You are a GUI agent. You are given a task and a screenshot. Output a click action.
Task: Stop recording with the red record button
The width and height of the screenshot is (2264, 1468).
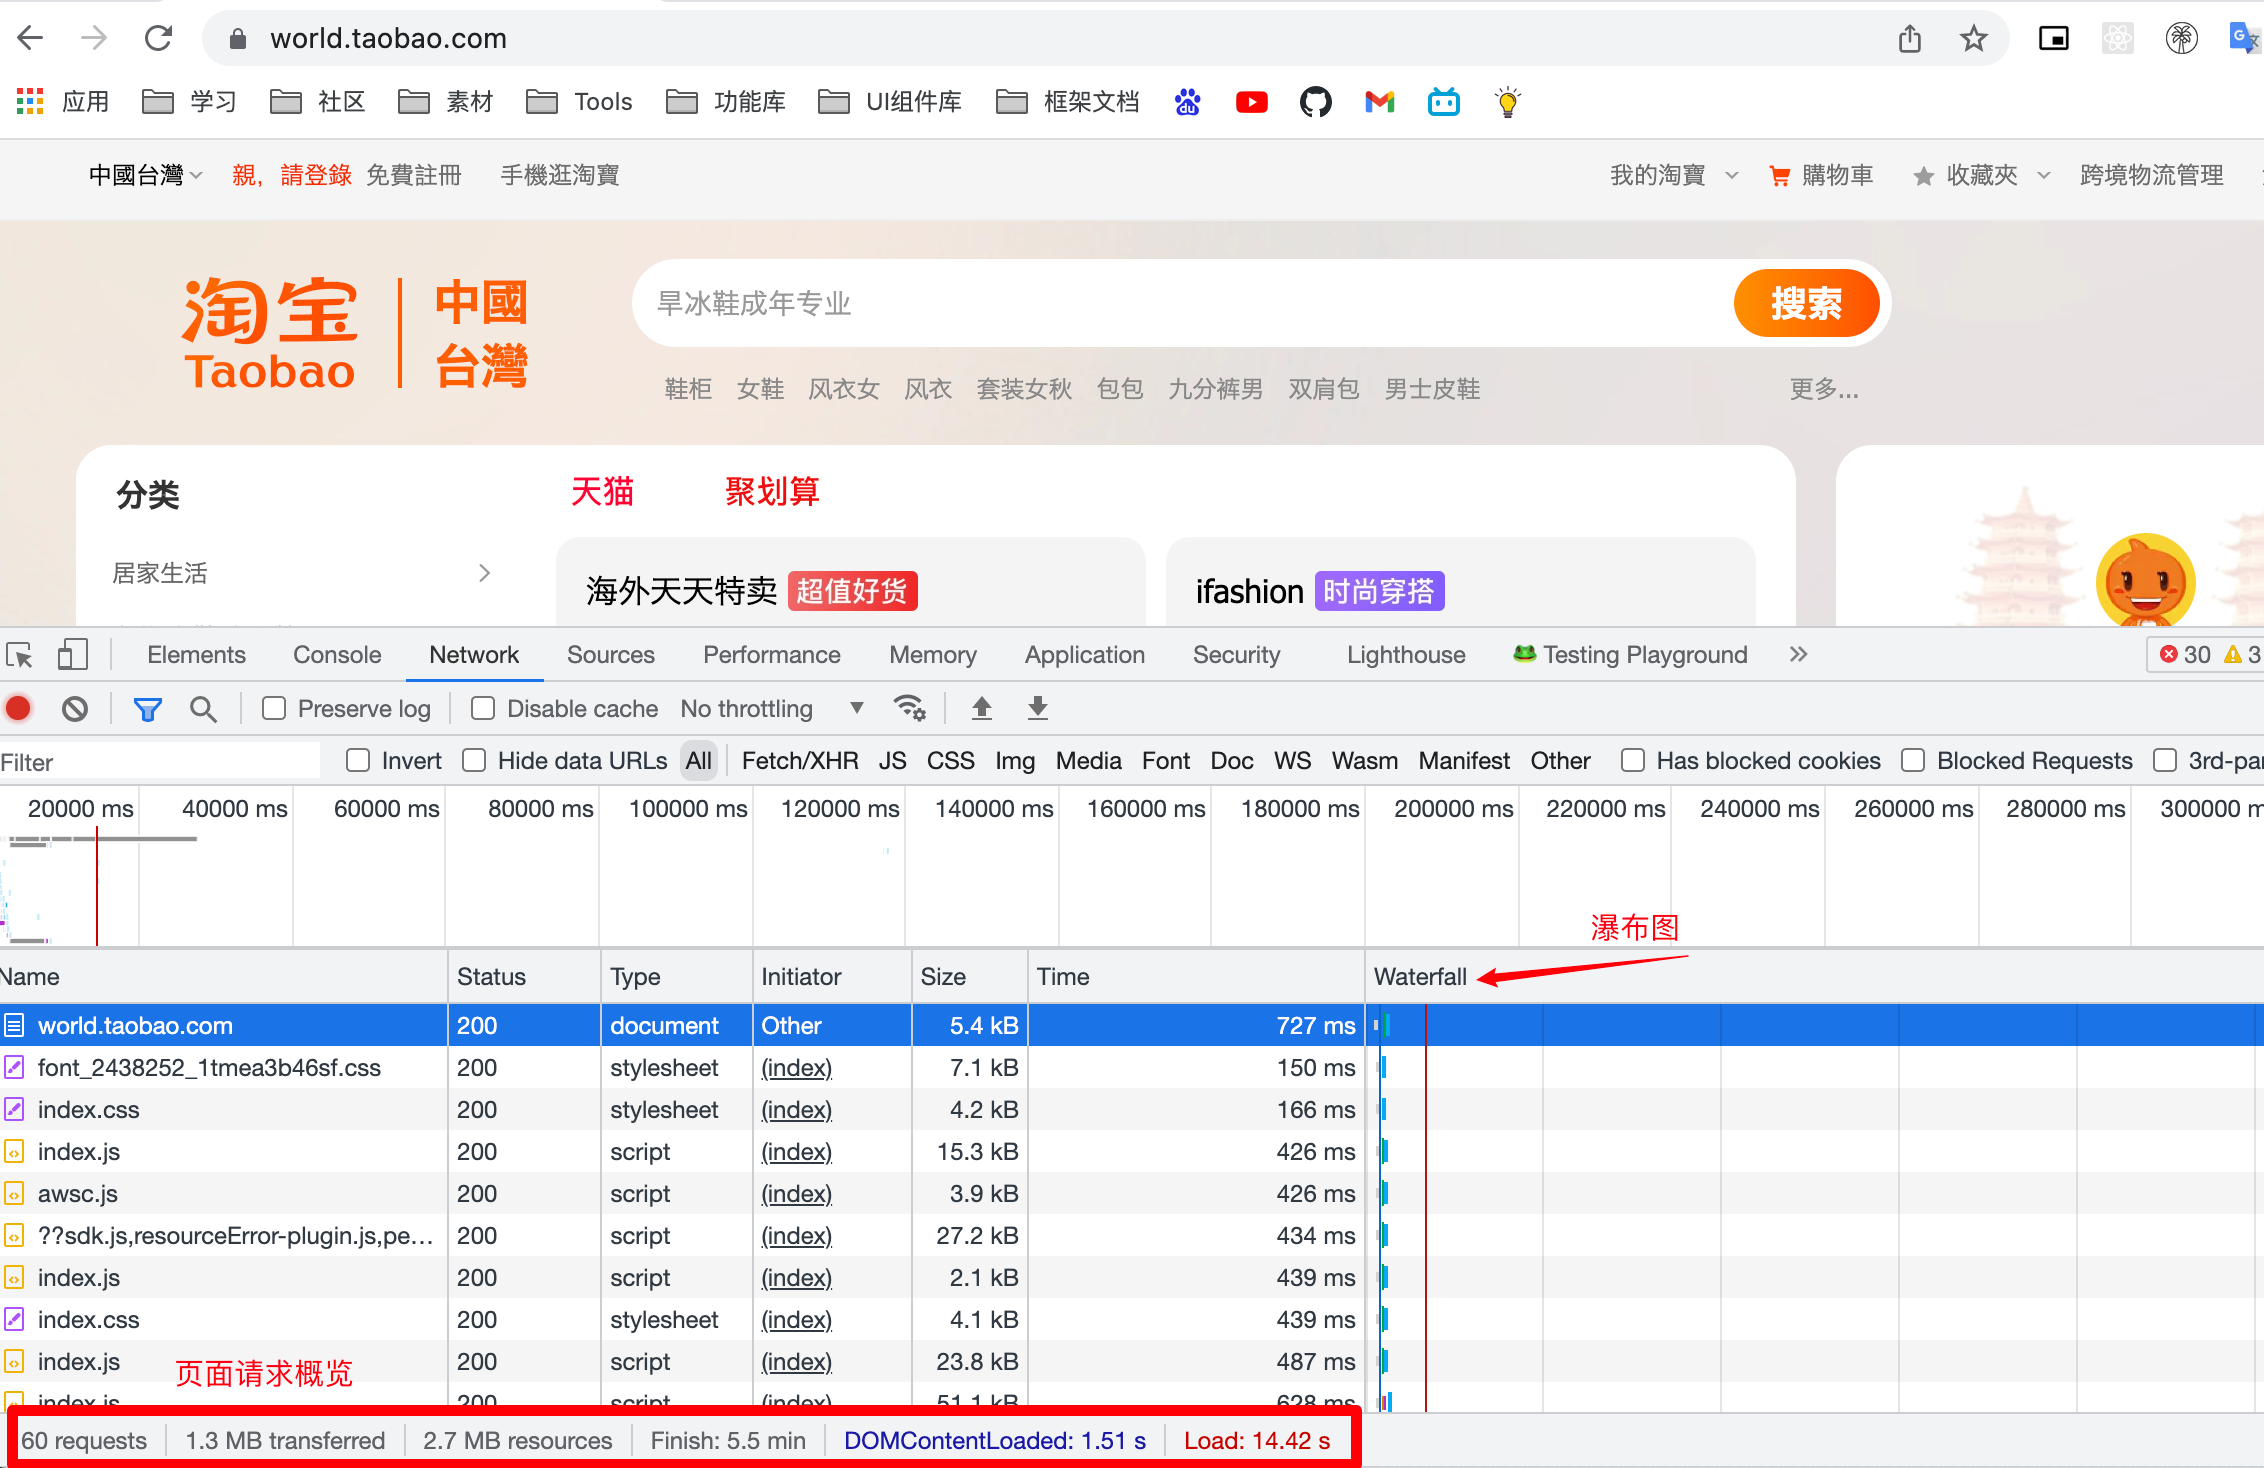click(x=19, y=709)
